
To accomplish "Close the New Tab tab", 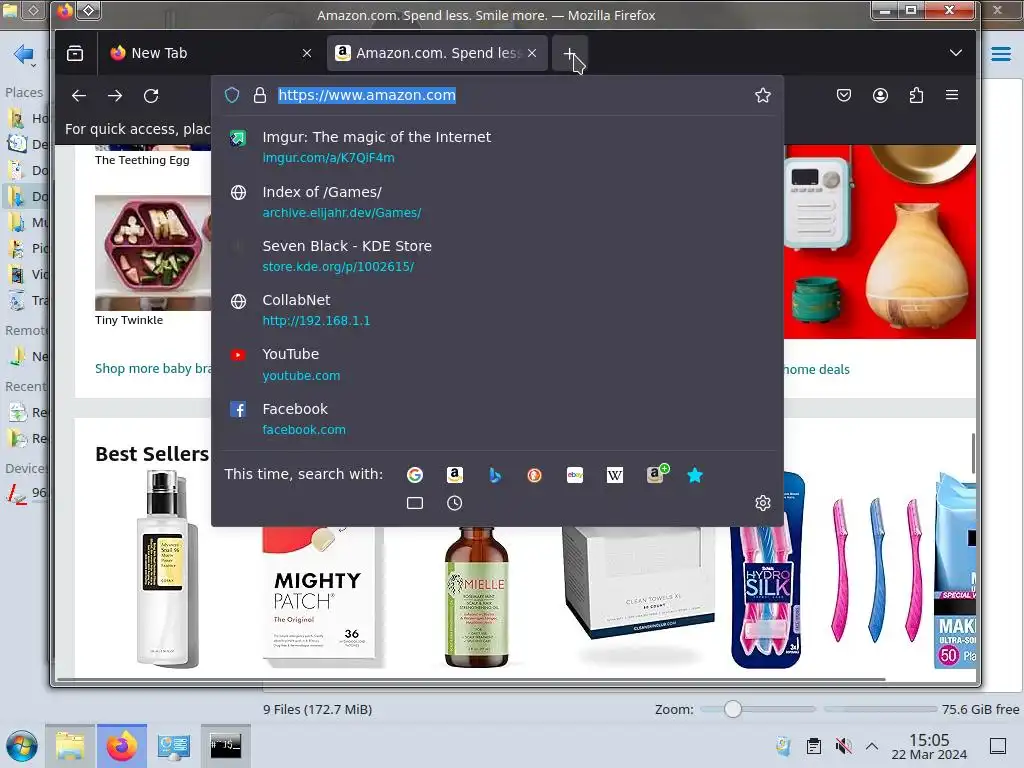I will pyautogui.click(x=307, y=53).
